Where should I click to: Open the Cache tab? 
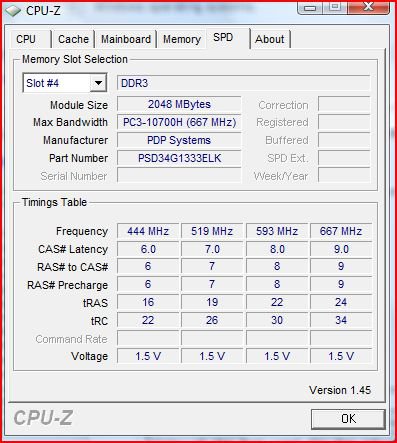tap(73, 39)
